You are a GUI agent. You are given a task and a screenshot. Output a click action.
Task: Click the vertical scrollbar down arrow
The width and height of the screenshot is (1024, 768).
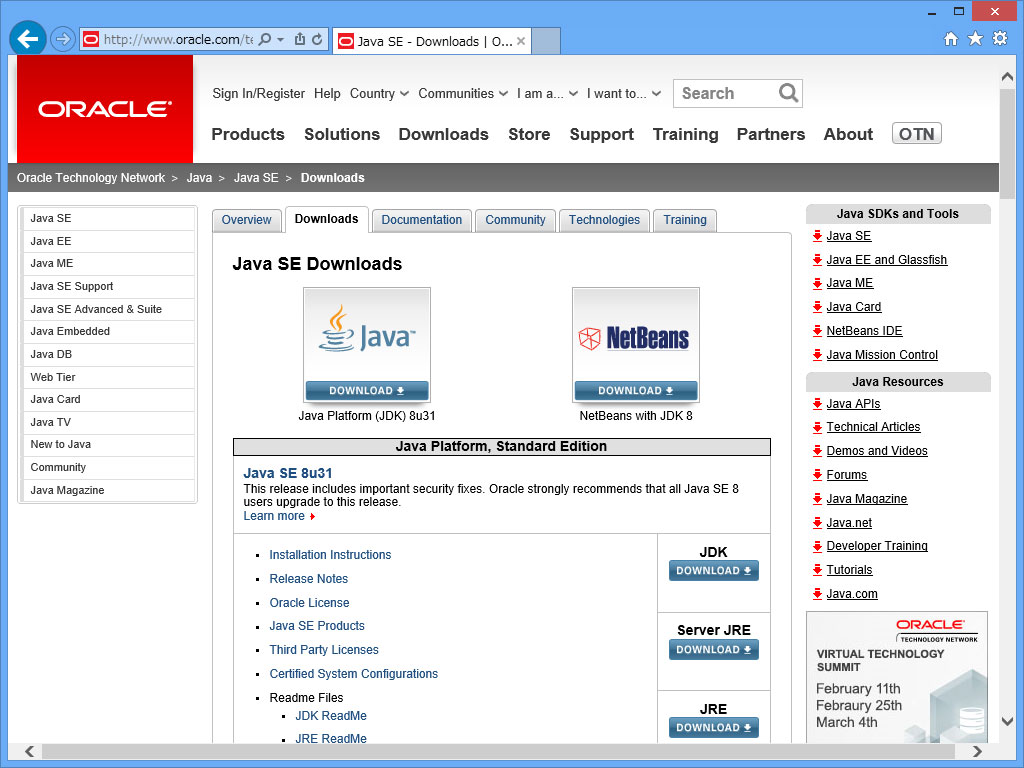pos(1006,722)
